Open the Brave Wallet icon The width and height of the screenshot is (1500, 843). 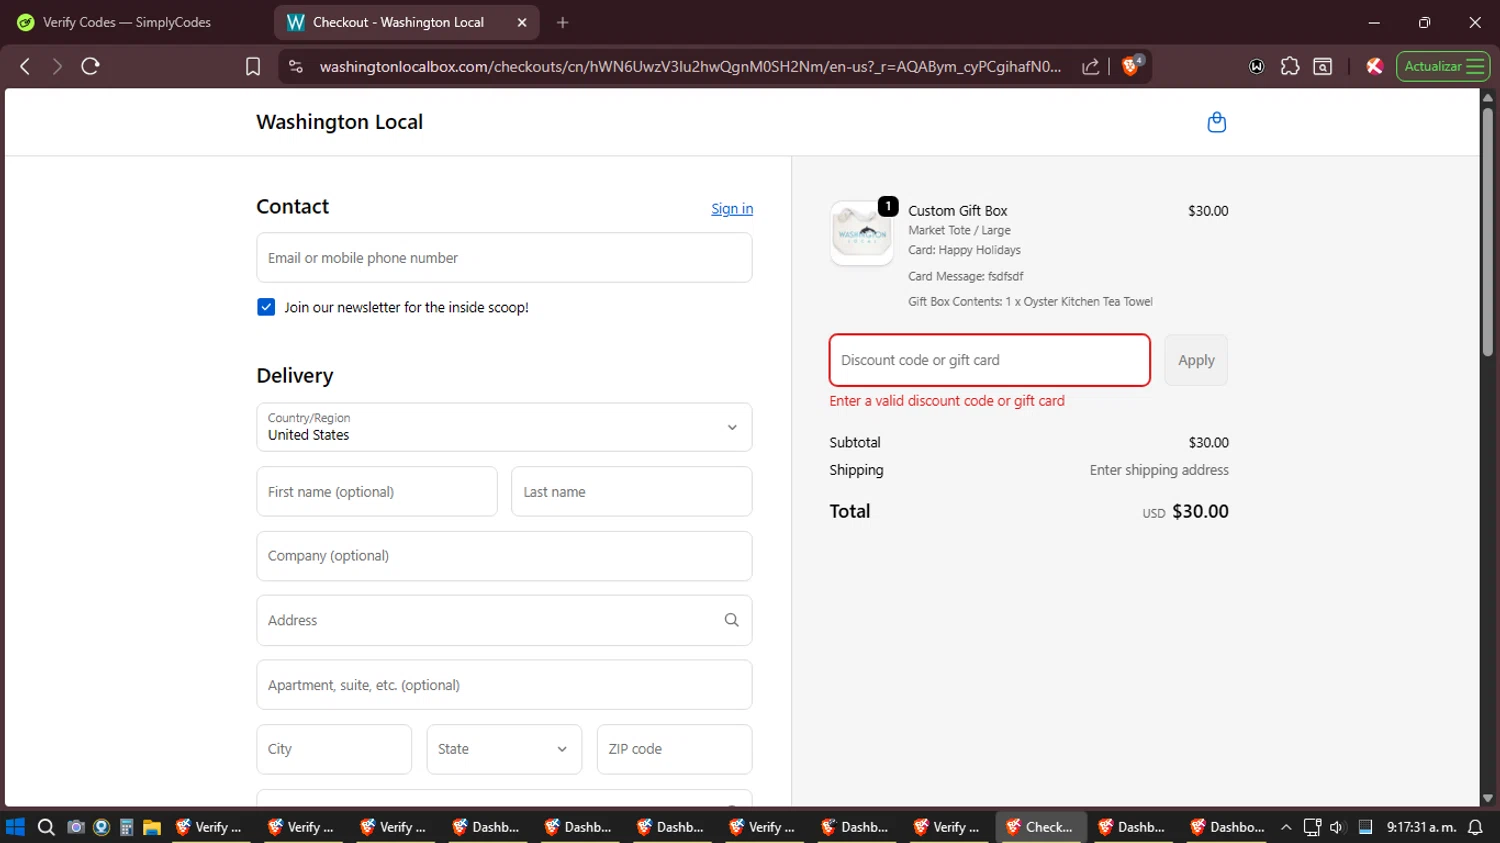[x=1257, y=66]
